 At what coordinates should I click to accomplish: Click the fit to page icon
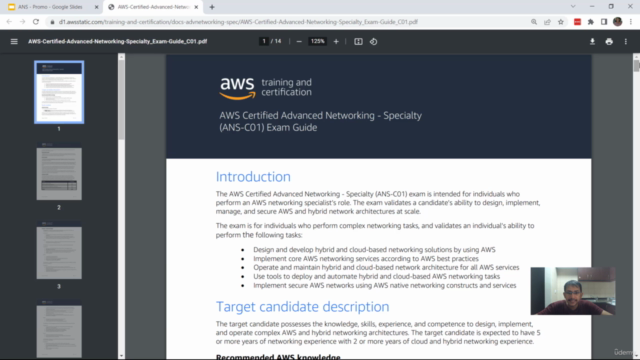point(358,41)
